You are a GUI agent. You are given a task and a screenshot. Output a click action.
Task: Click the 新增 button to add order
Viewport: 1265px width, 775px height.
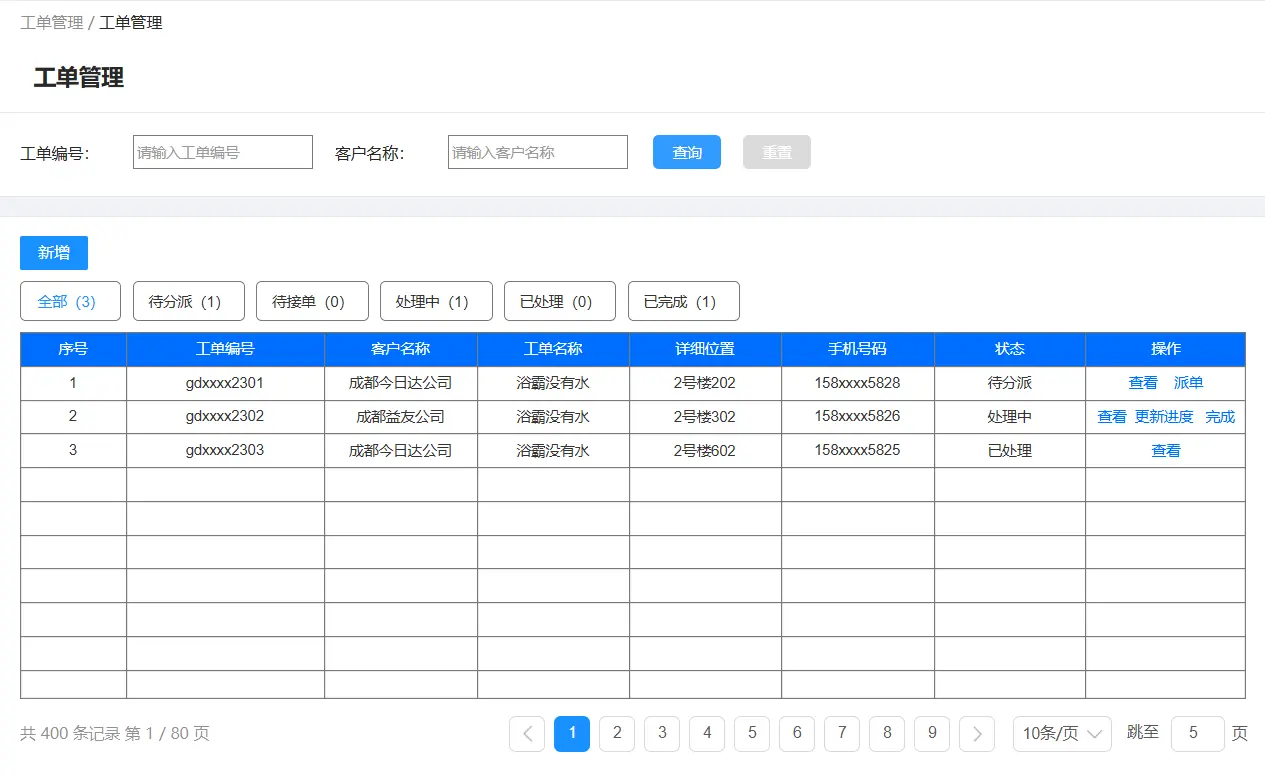pyautogui.click(x=54, y=253)
